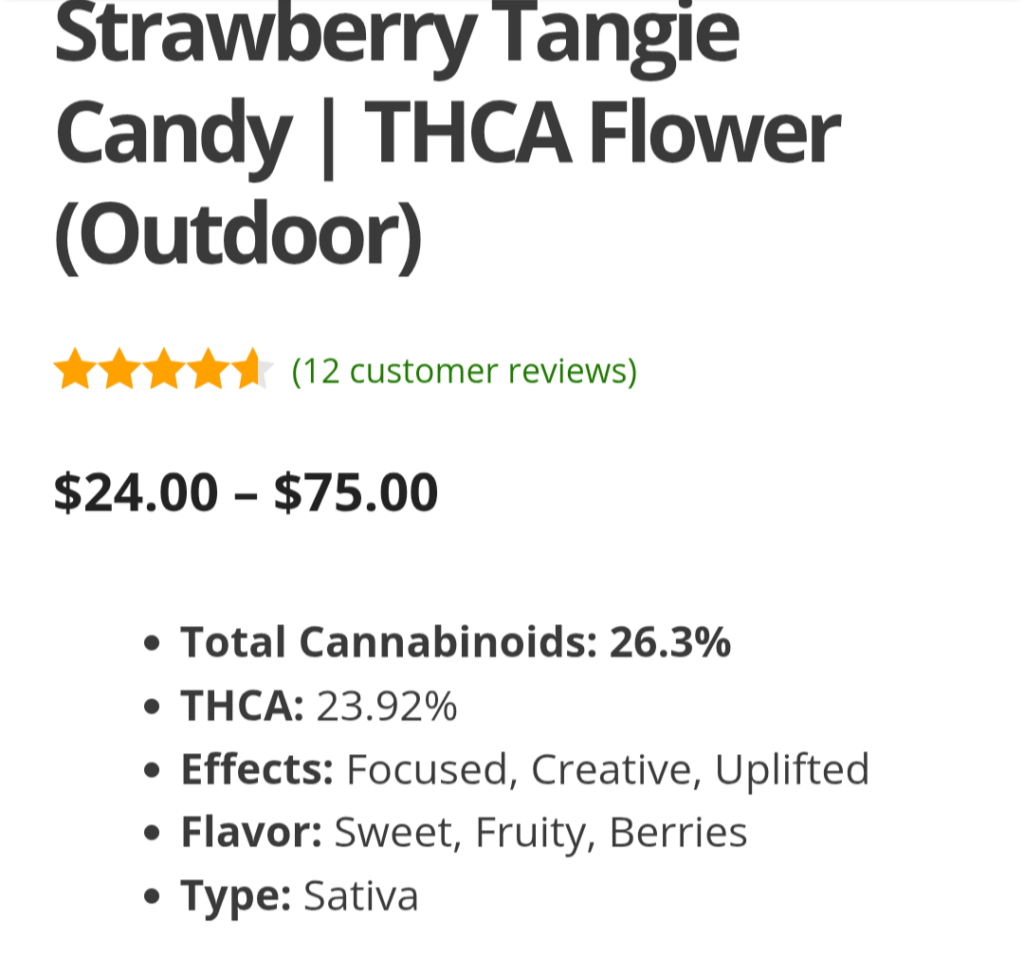Click the word "Creative" in Effects
Image resolution: width=1024 pixels, height=976 pixels.
click(614, 770)
